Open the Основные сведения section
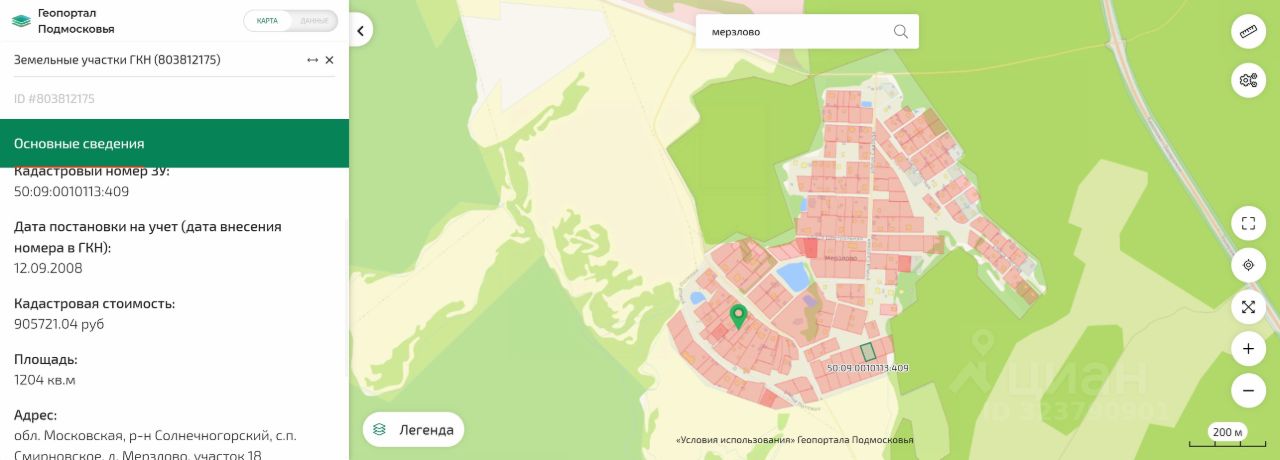 point(174,143)
